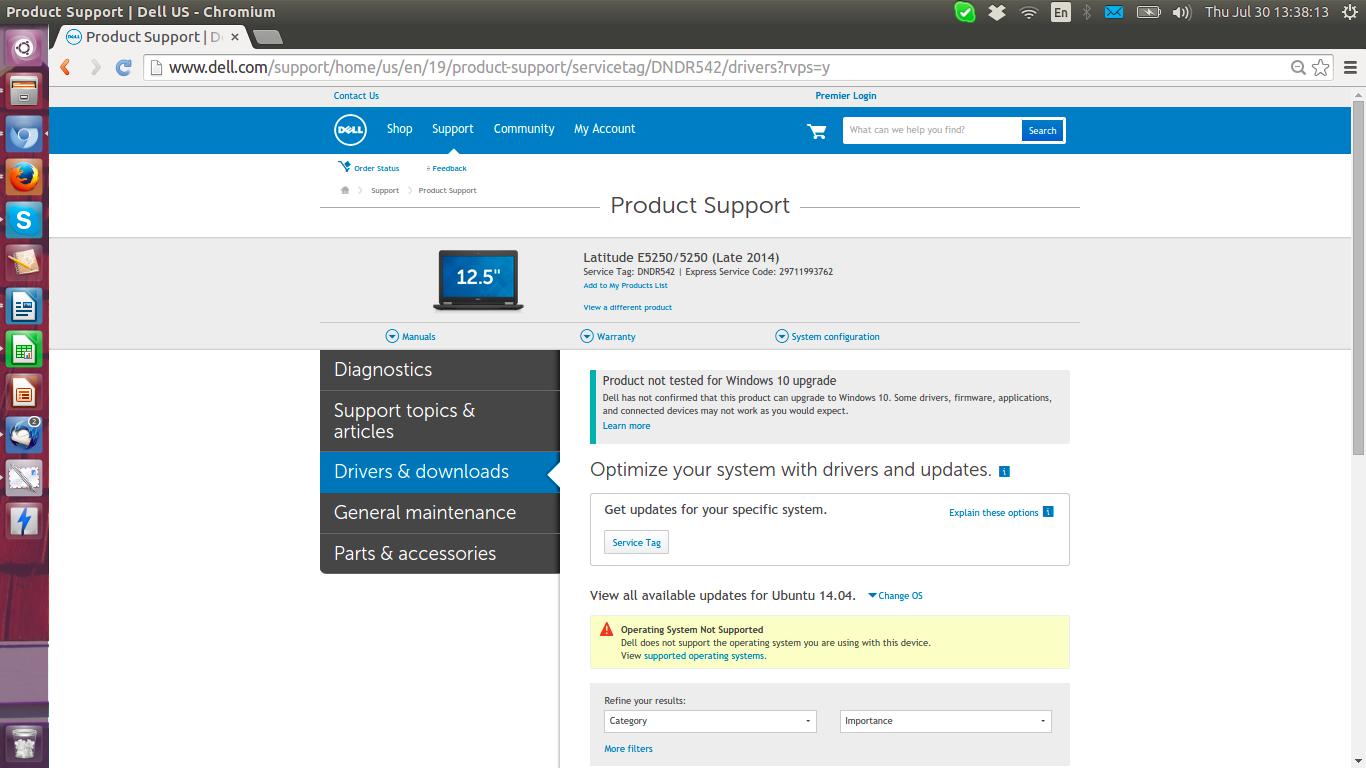Open the Community menu

[524, 129]
